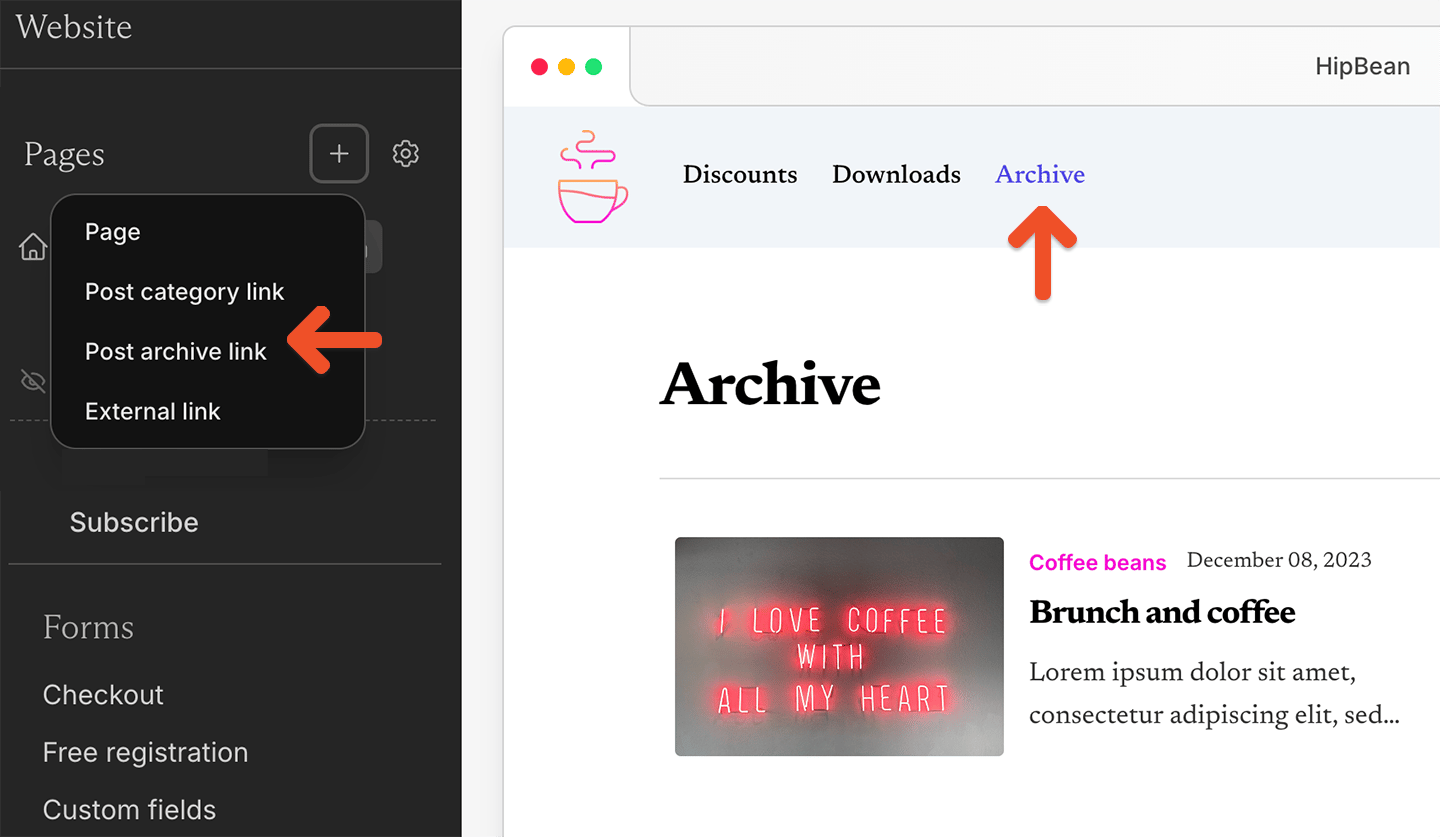Click the Pages section heading

(64, 154)
